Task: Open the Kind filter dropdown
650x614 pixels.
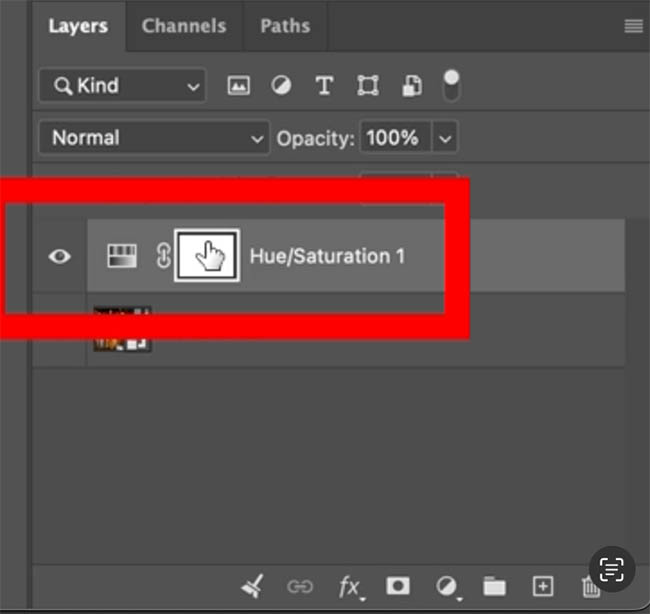Action: tap(123, 85)
